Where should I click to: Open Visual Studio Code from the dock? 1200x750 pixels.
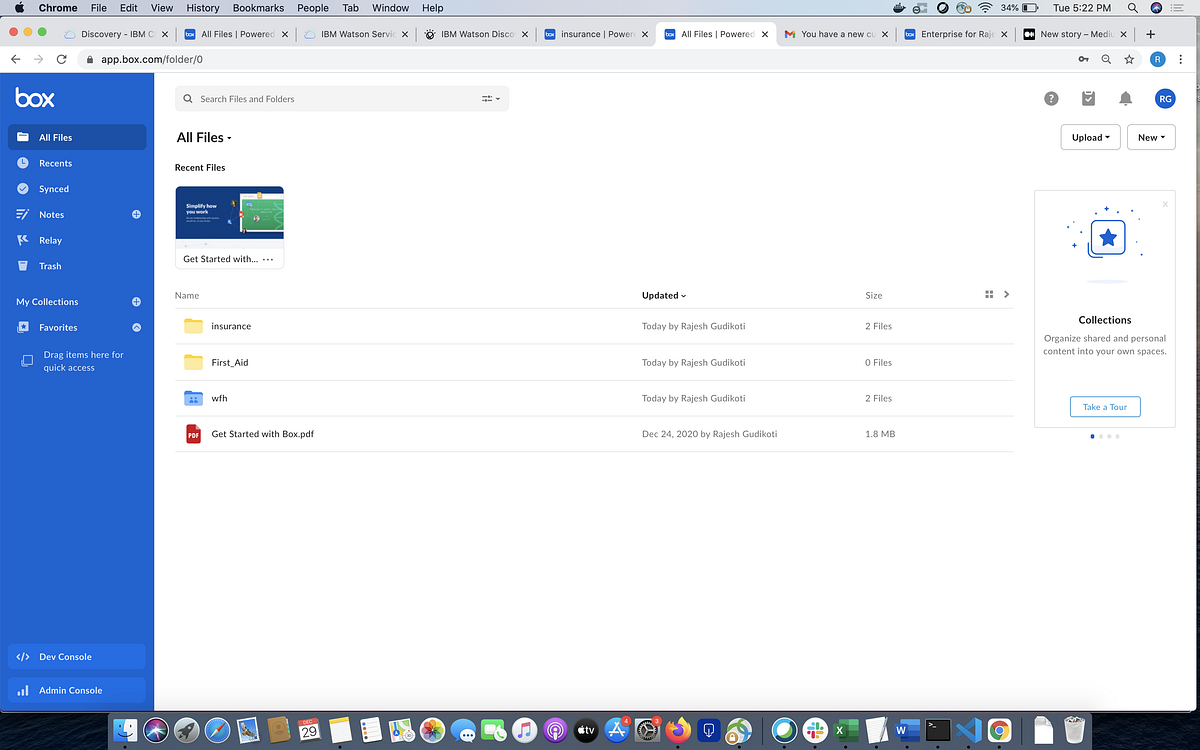pos(968,730)
